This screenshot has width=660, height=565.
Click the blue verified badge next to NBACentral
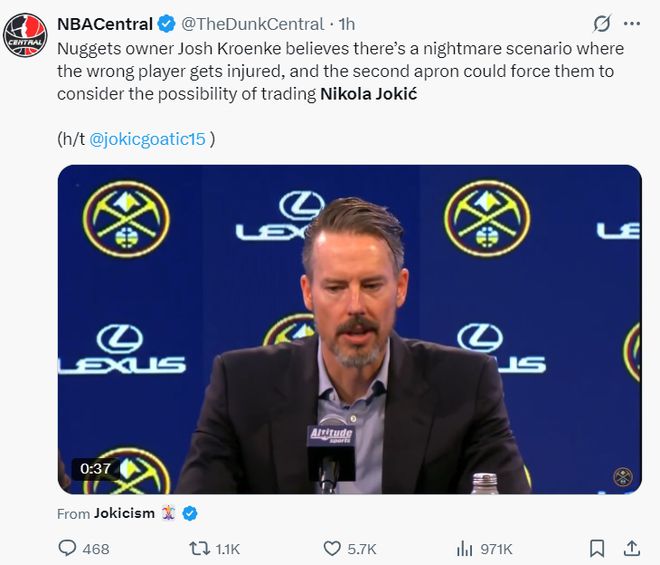[166, 23]
